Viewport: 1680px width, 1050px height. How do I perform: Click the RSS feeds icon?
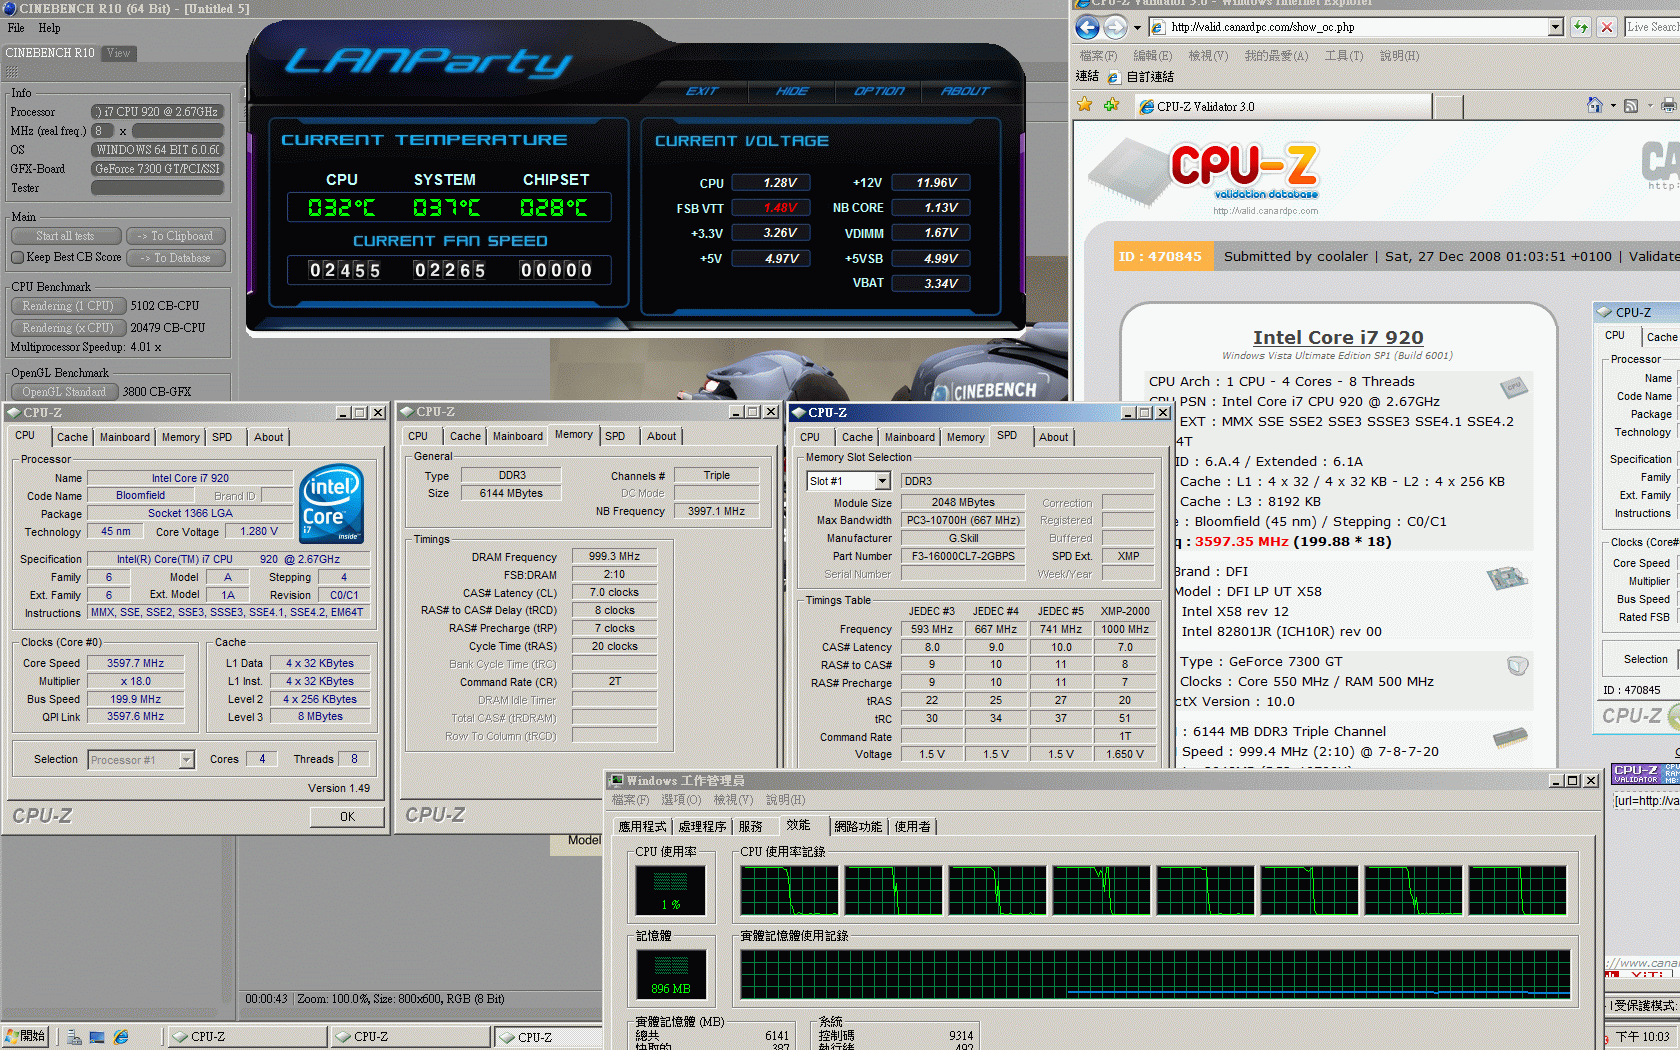click(x=1631, y=106)
